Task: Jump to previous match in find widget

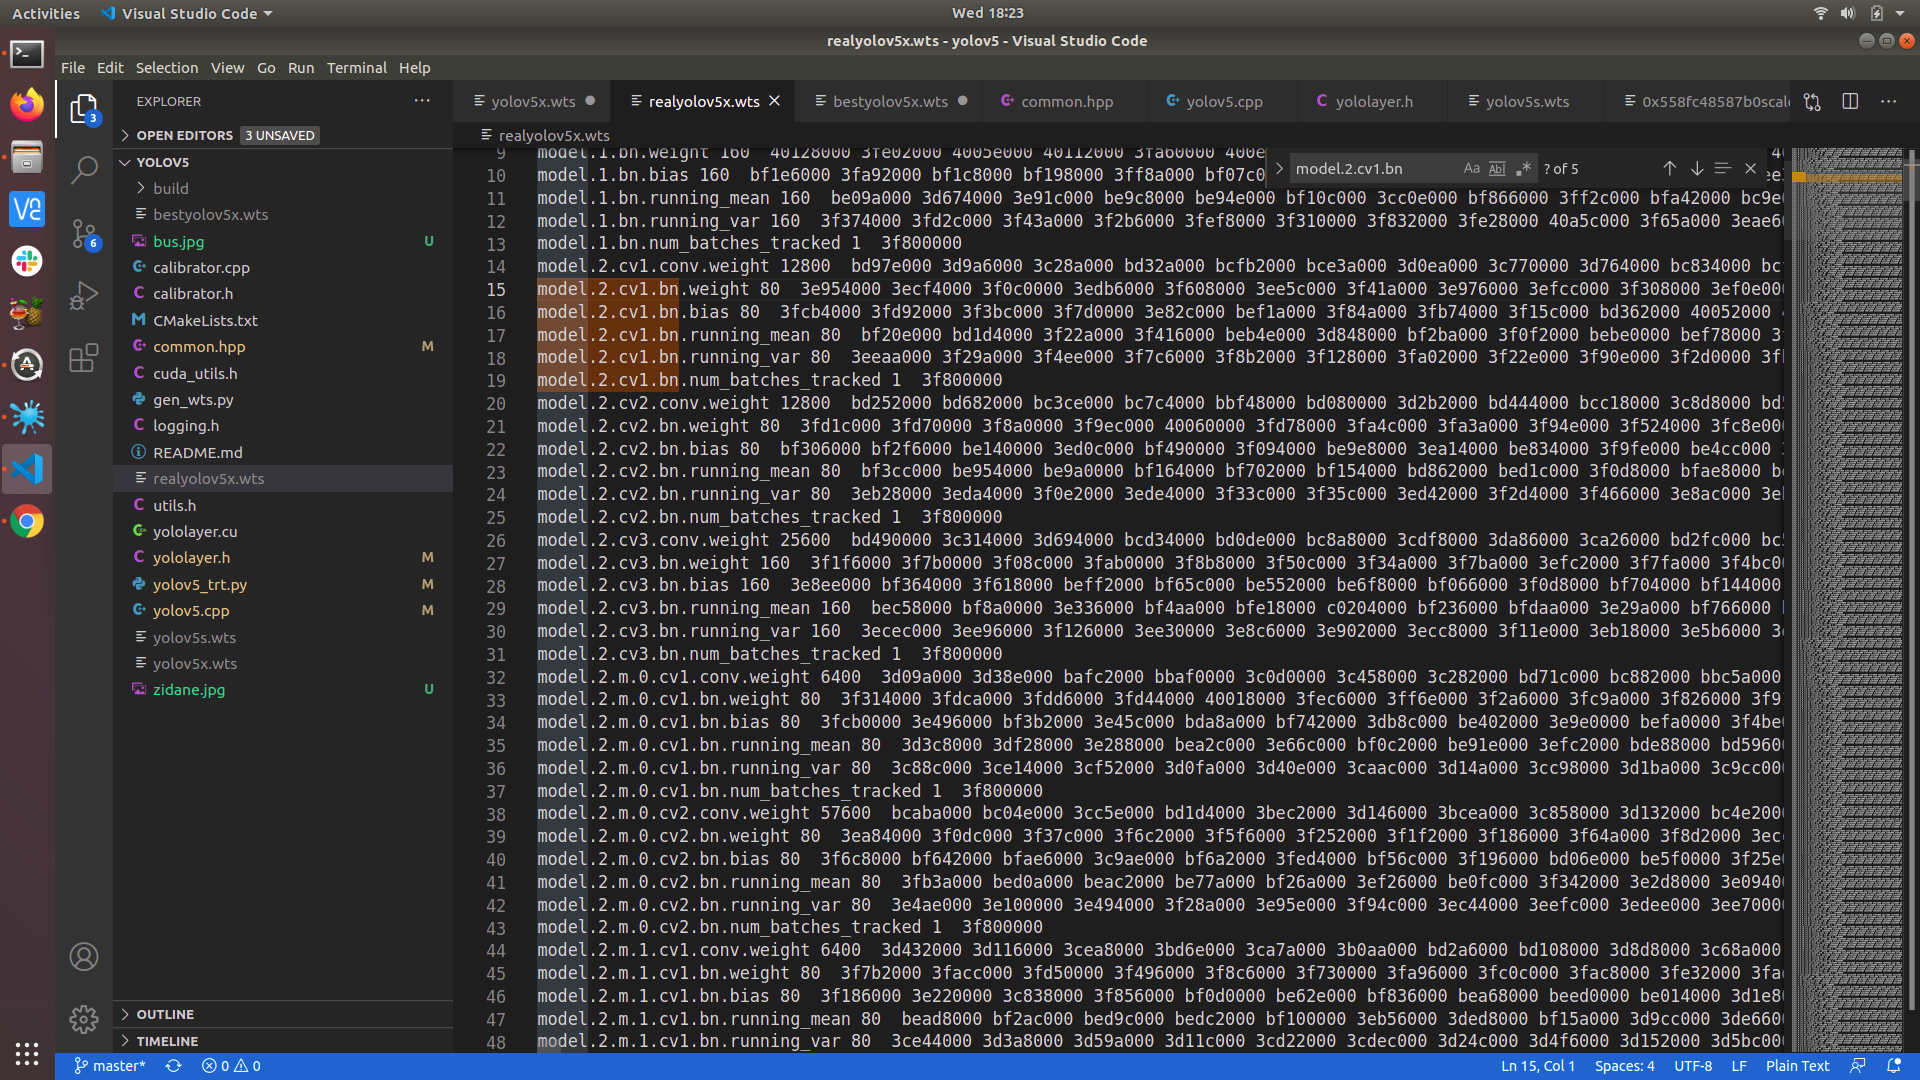Action: click(1669, 168)
